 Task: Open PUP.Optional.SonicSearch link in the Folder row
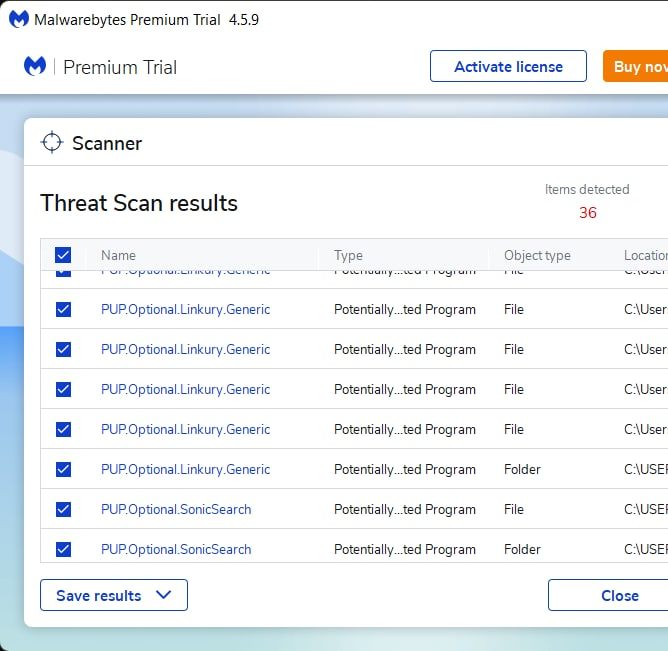click(176, 549)
